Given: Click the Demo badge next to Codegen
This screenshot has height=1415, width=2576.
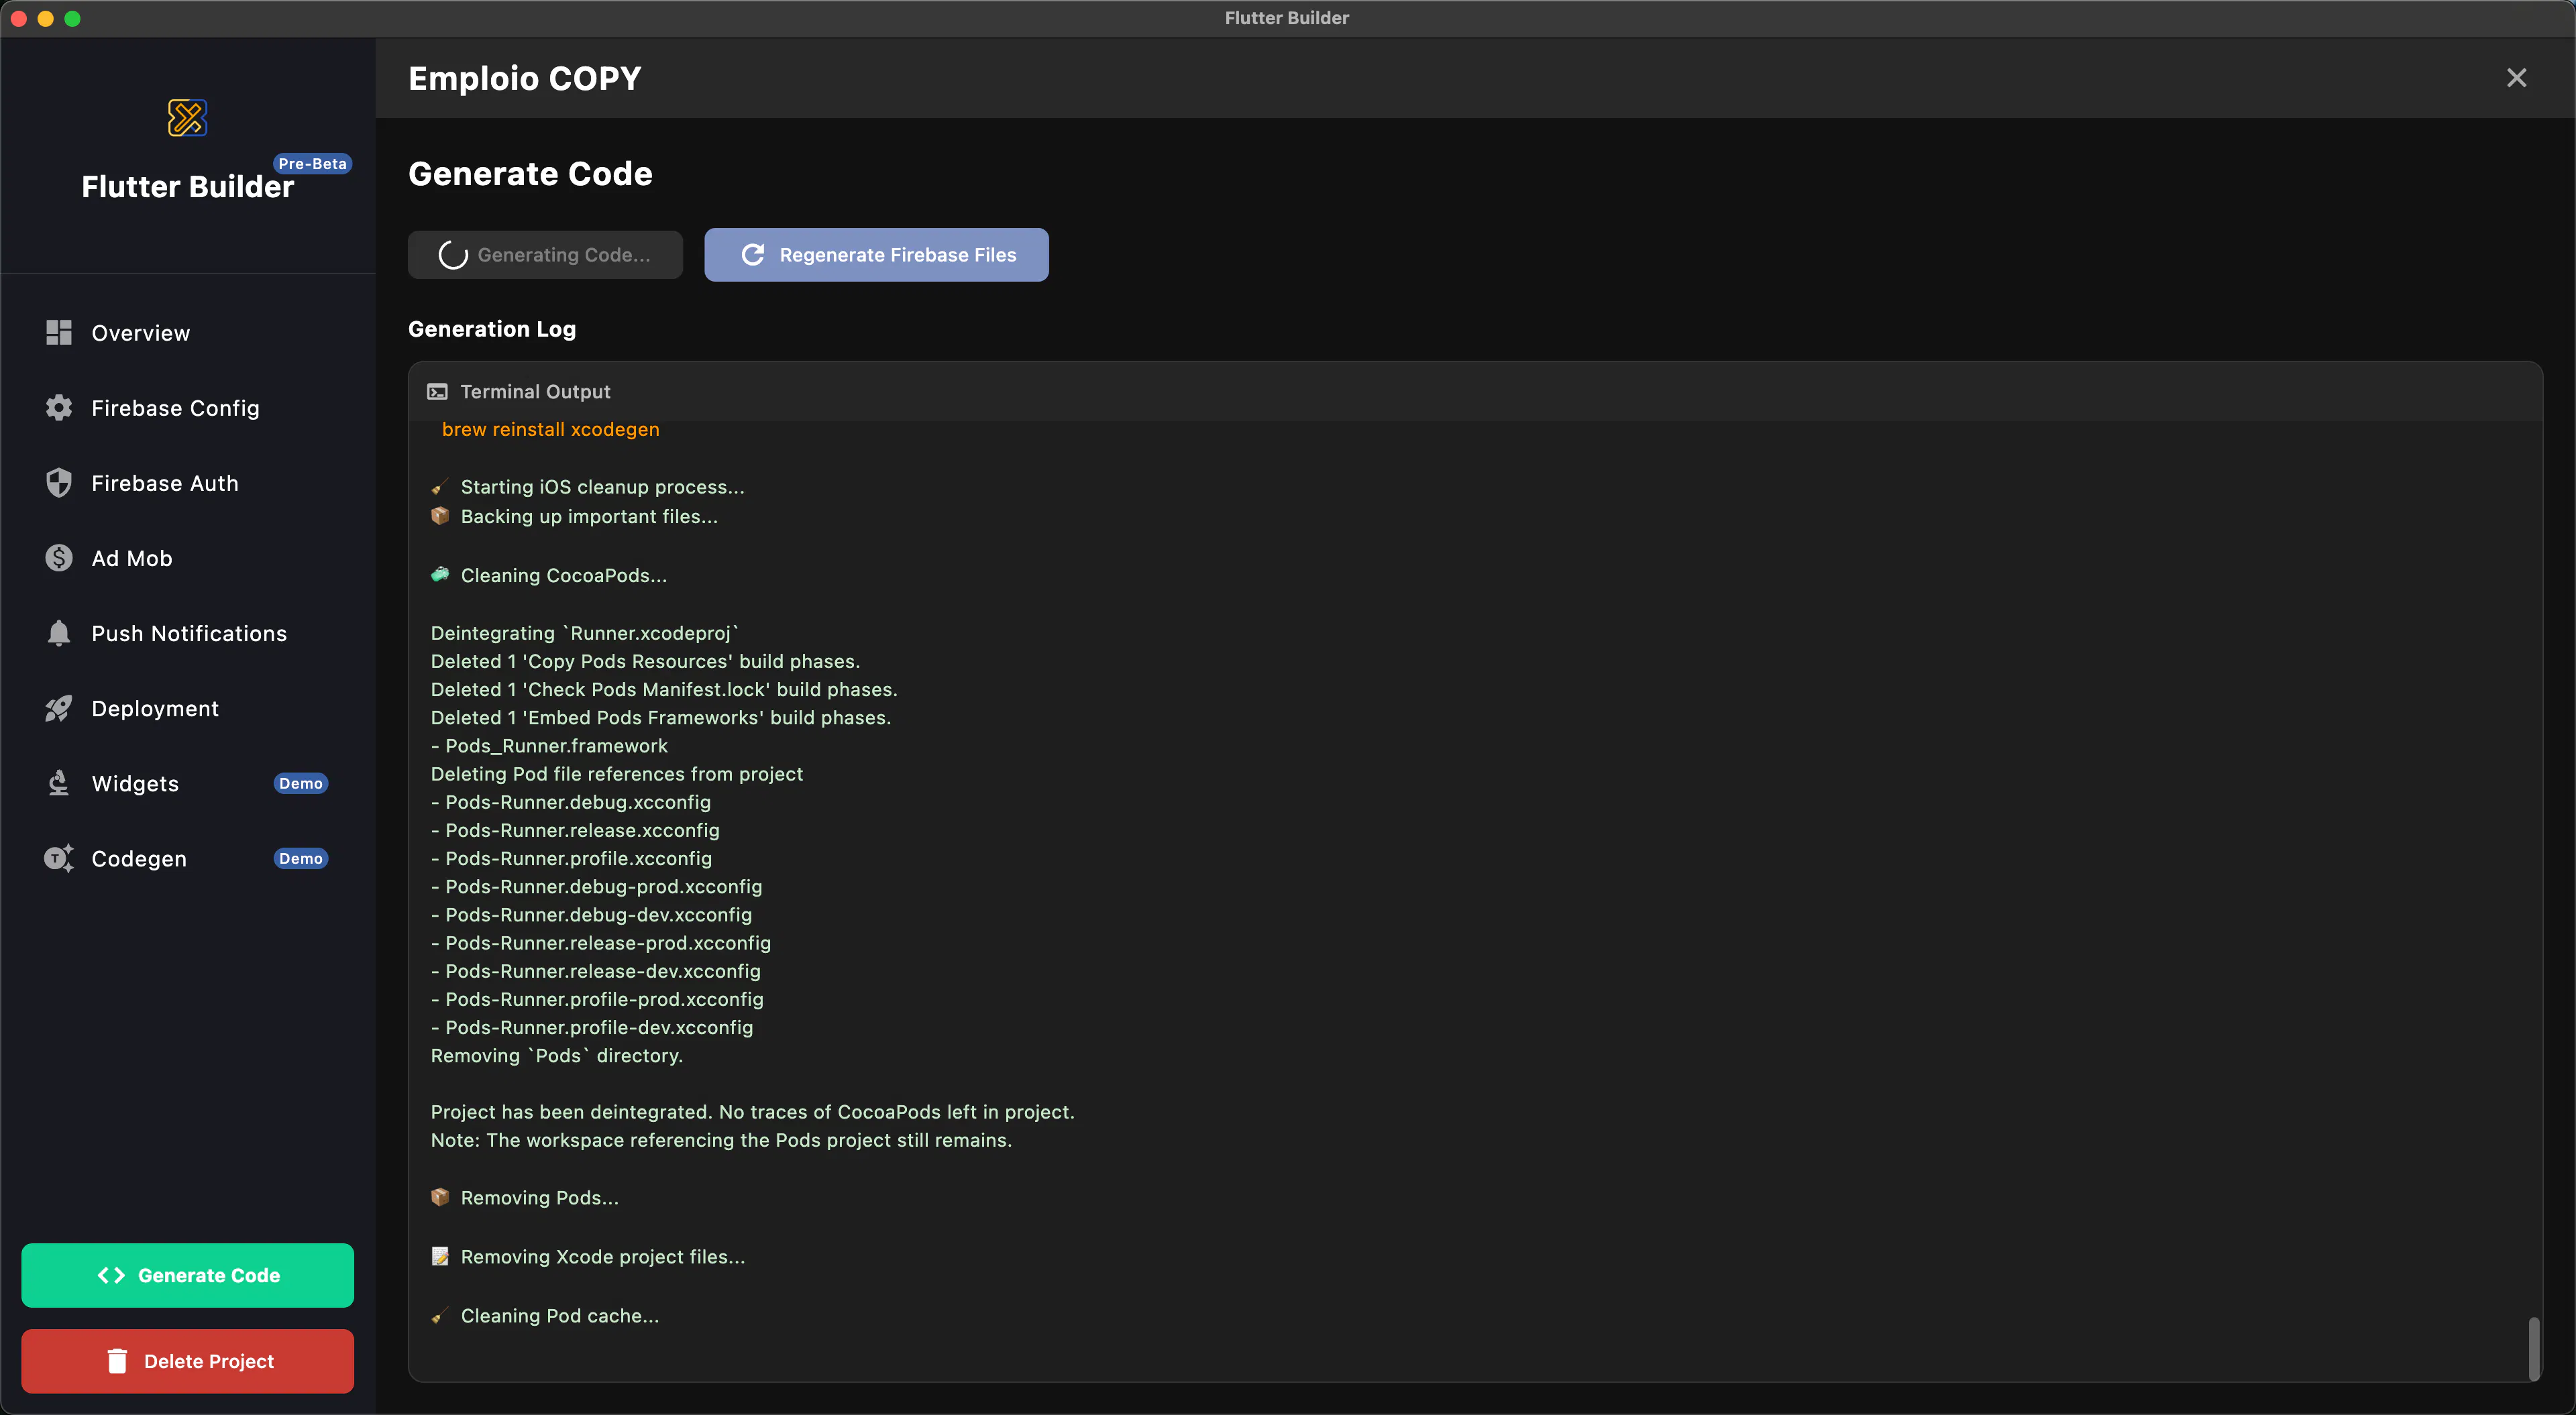Looking at the screenshot, I should coord(301,858).
